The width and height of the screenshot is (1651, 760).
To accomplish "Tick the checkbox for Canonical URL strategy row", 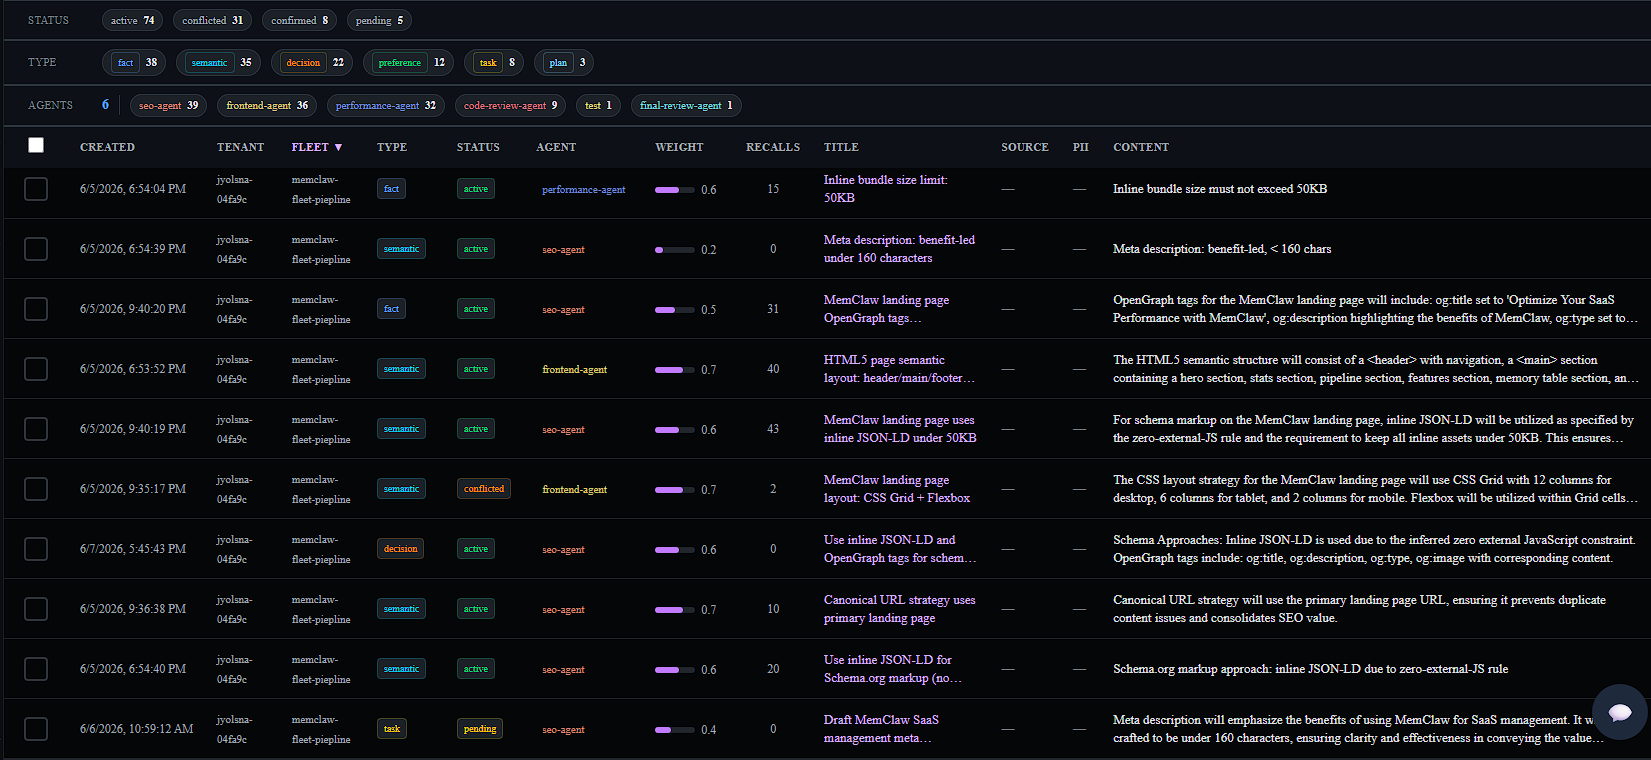I will 36,609.
